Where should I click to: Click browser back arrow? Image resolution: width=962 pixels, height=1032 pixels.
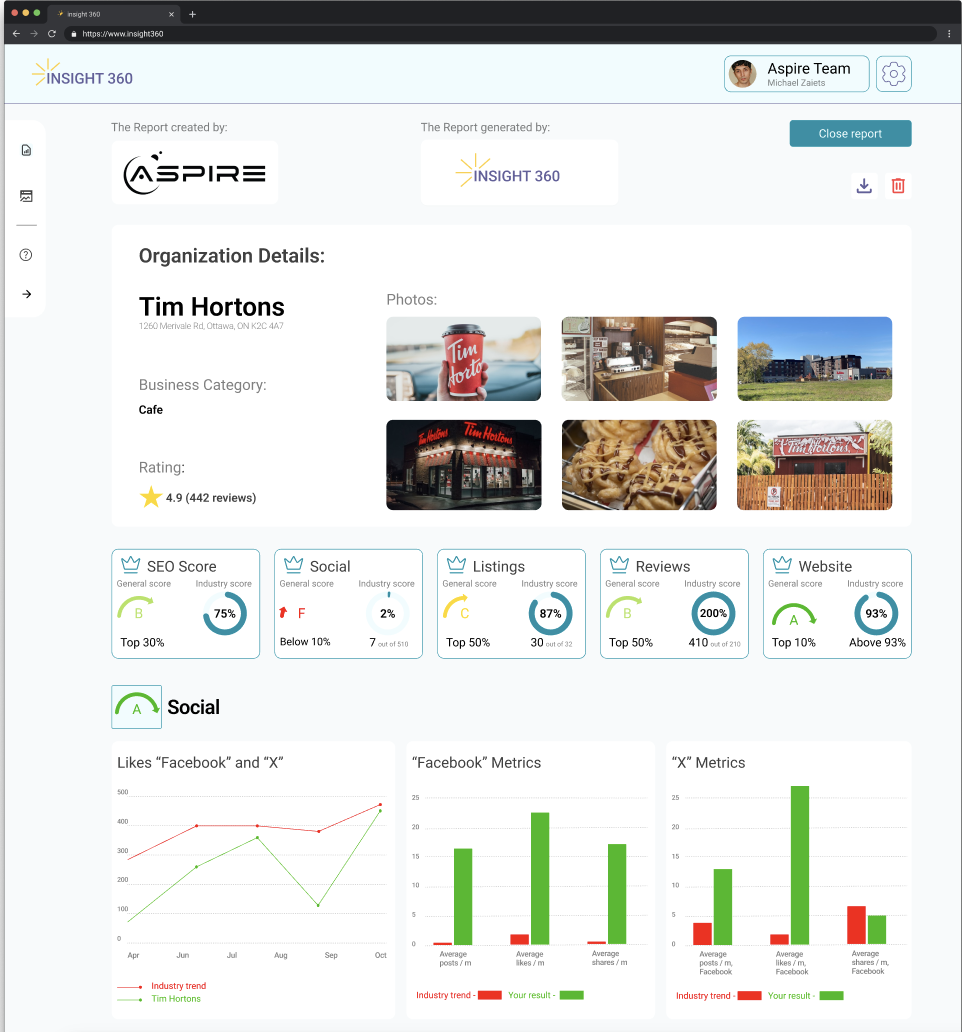16,34
